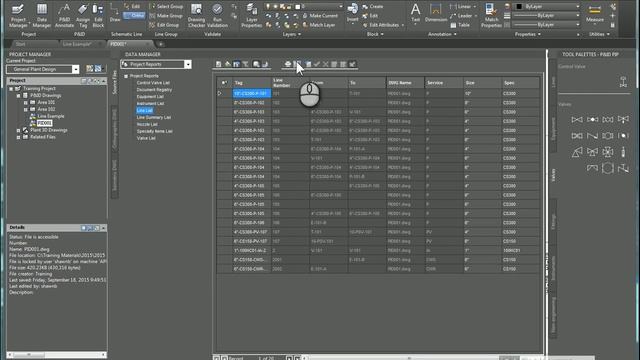Screen dimensions: 640x360
Task: Click the Tag column header
Action: tap(251, 83)
